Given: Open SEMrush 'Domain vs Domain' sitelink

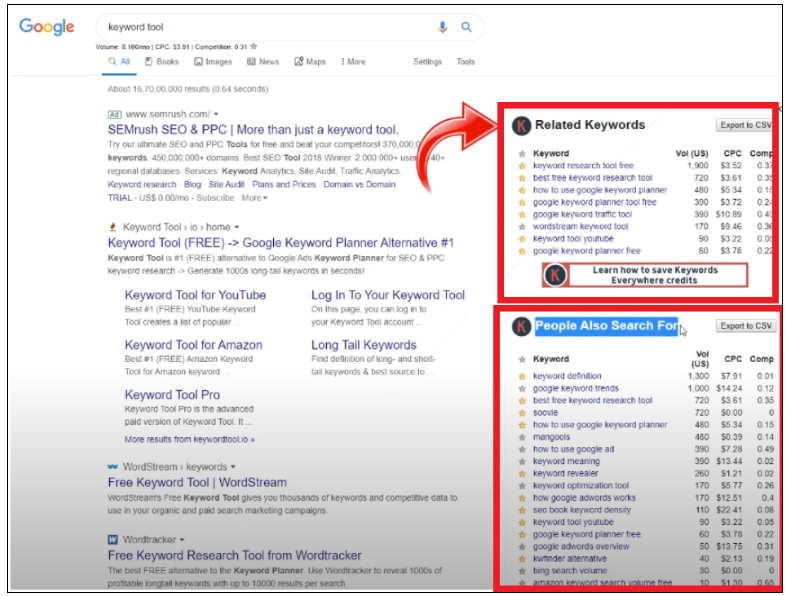Looking at the screenshot, I should click(x=359, y=184).
